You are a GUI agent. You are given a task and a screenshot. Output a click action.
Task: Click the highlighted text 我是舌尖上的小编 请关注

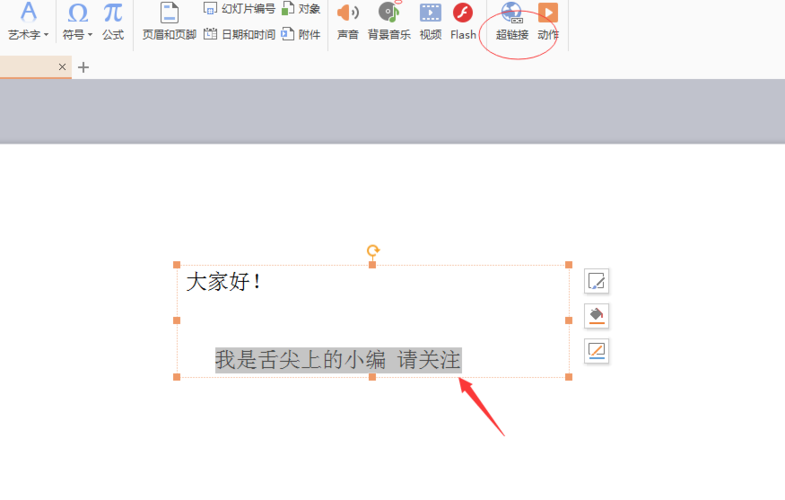(338, 360)
